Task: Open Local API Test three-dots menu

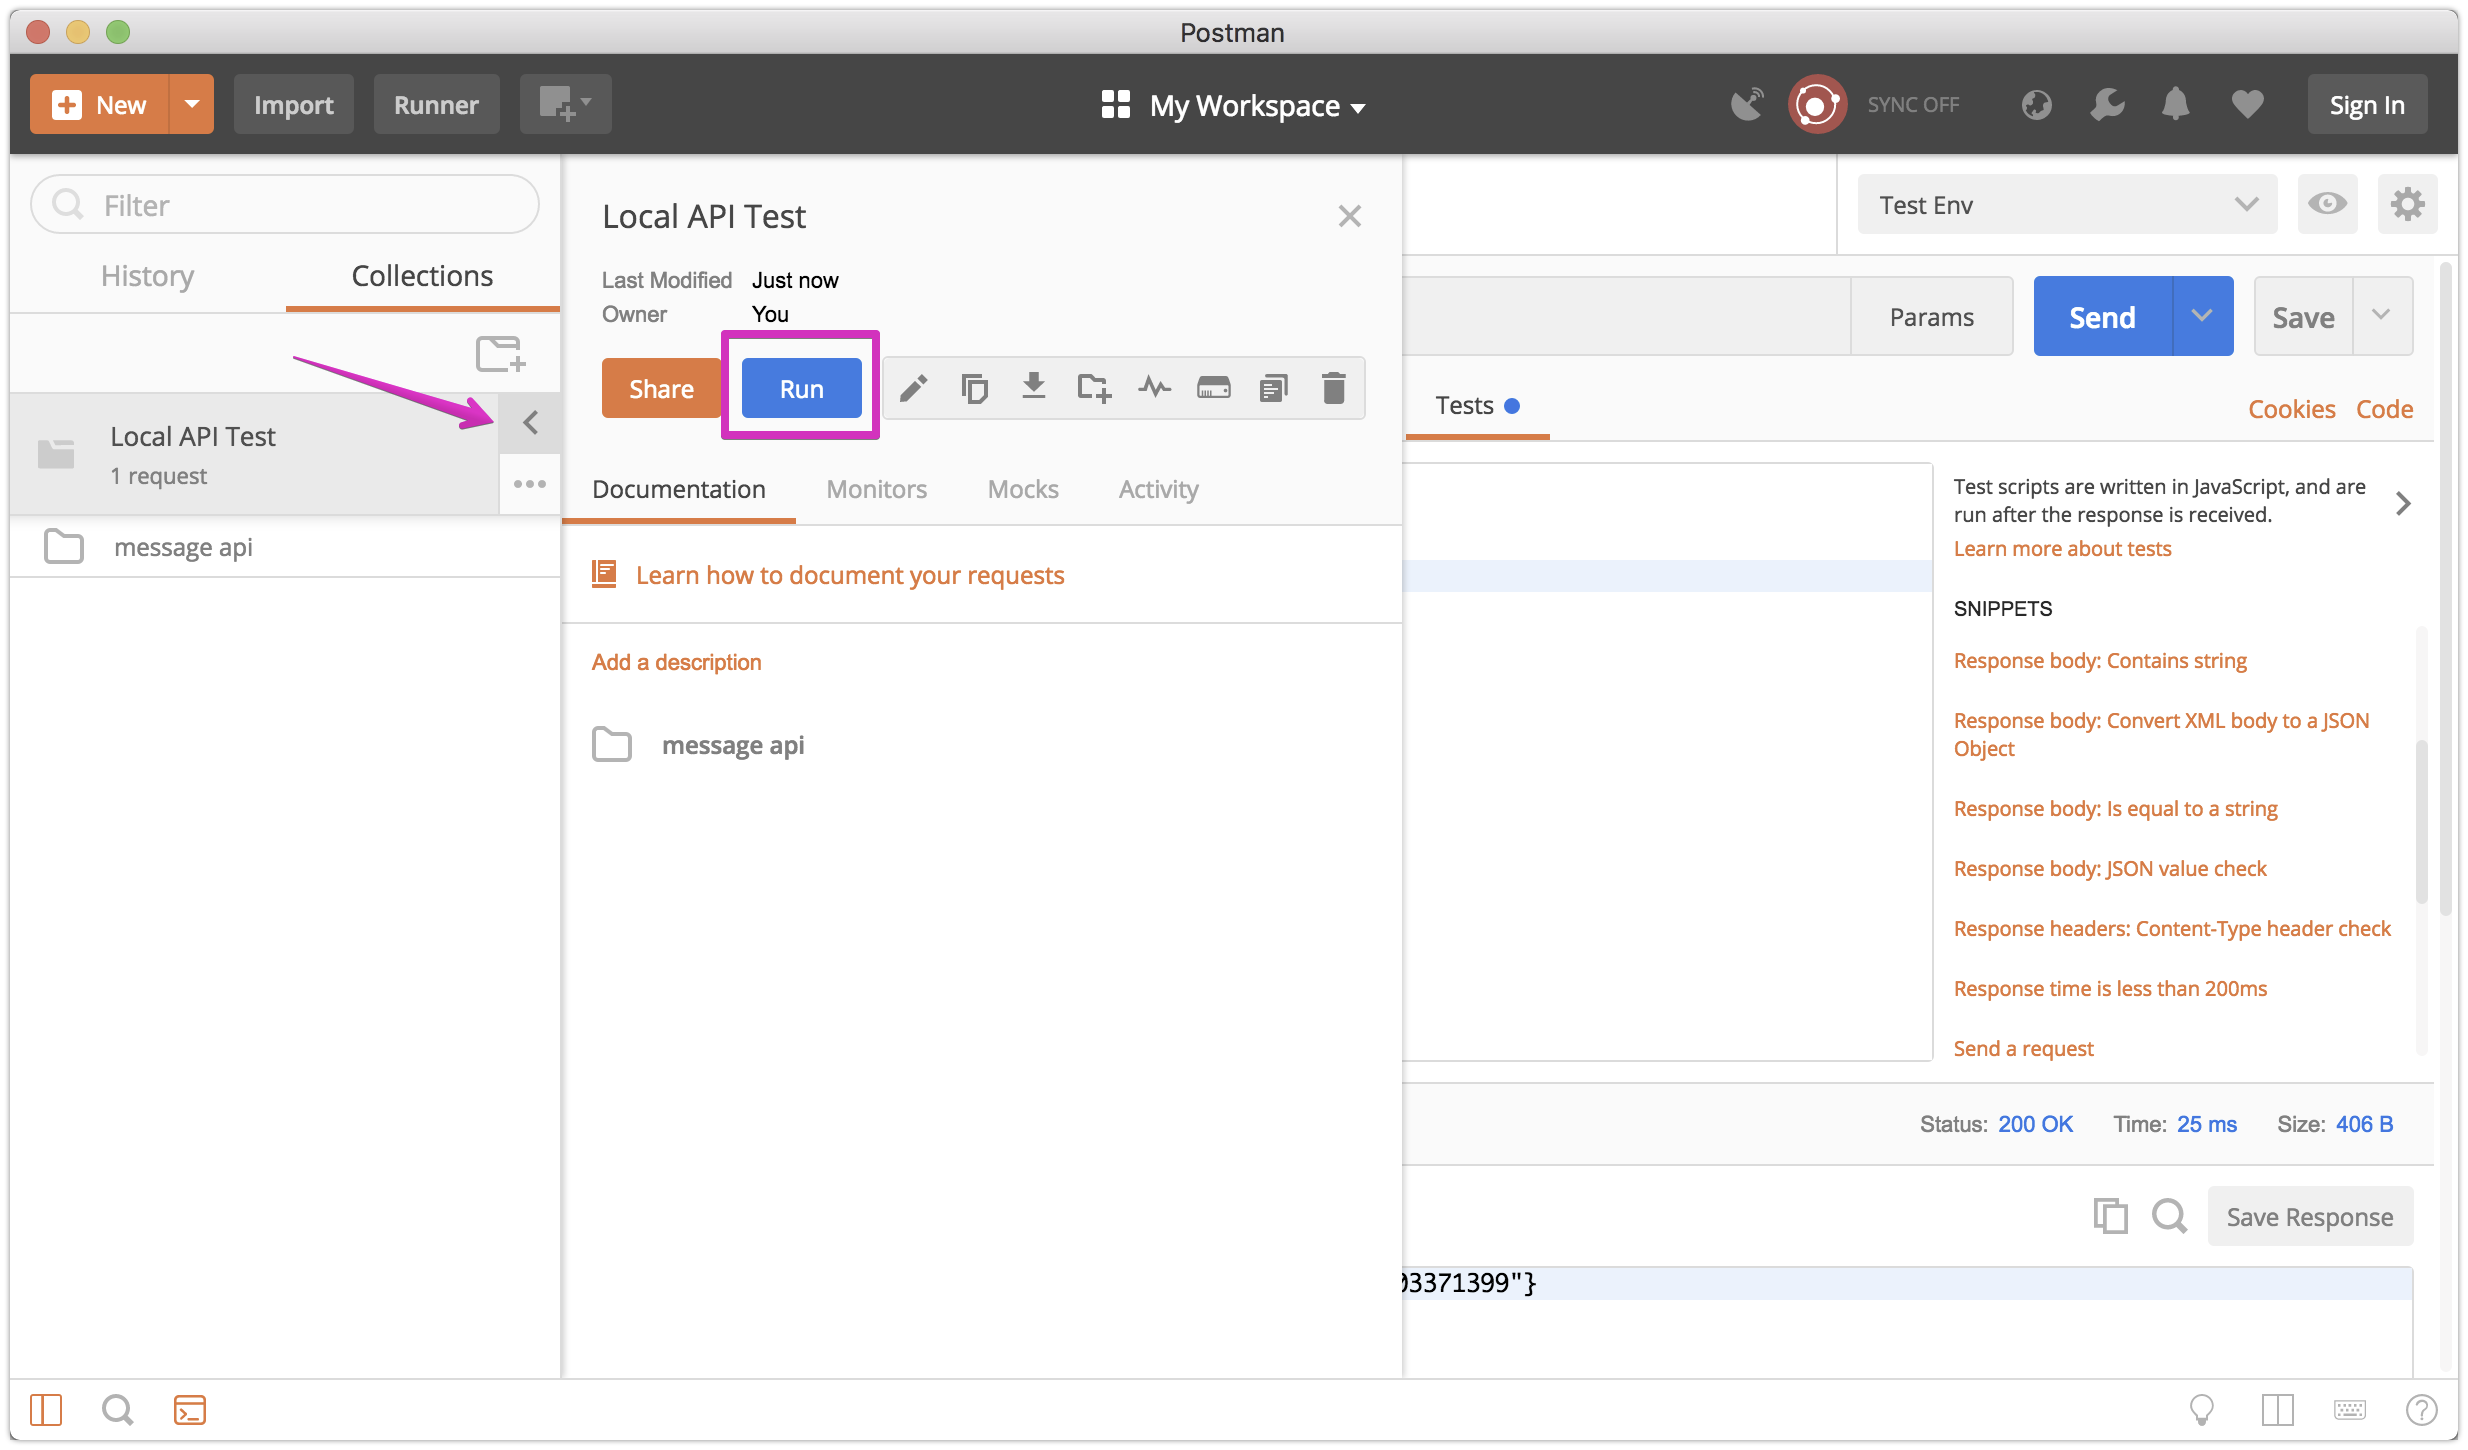Action: pos(530,484)
